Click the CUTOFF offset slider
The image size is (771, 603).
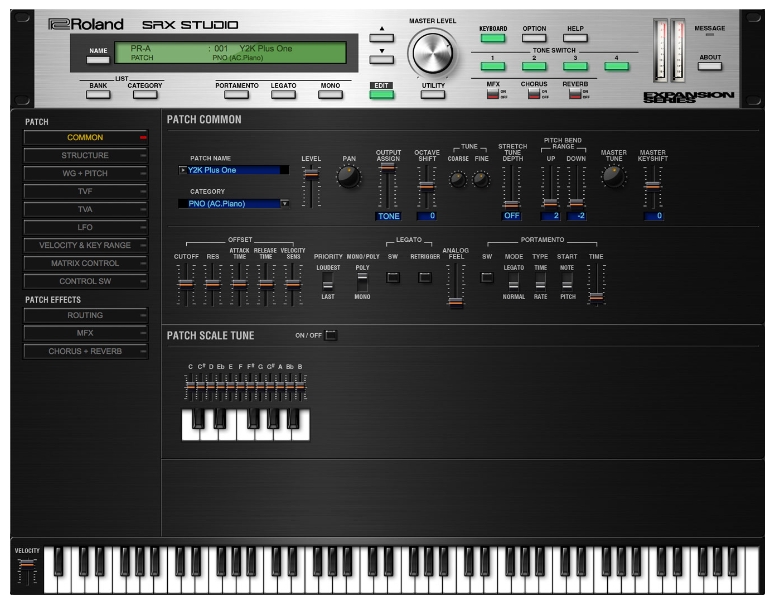pos(186,284)
